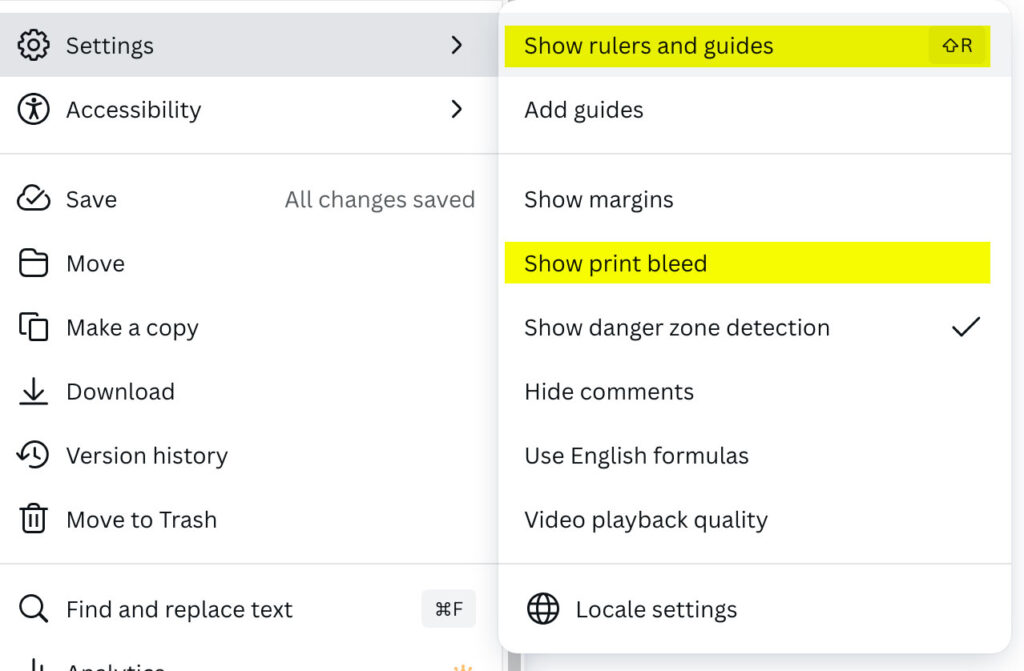Select Show rulers and guides
Viewport: 1024px width, 671px height.
[648, 46]
